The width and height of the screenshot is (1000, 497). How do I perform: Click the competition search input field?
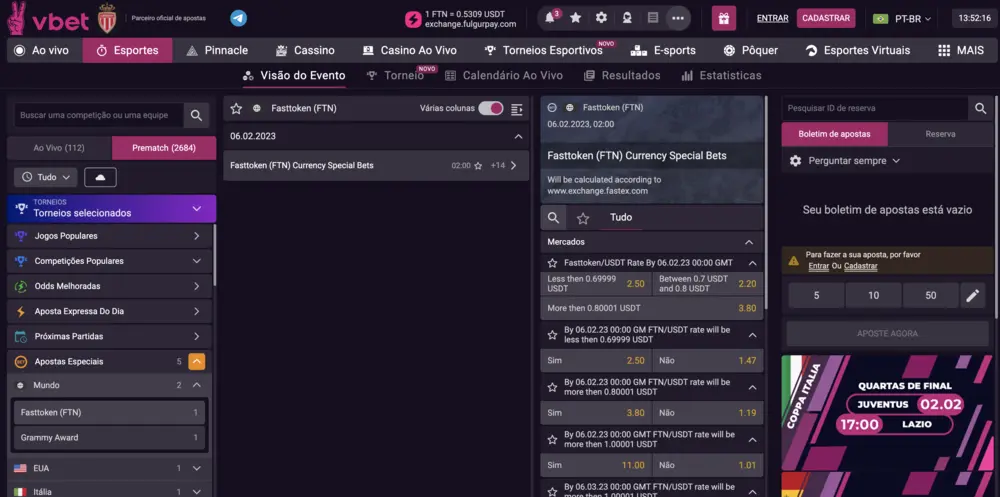[x=99, y=115]
